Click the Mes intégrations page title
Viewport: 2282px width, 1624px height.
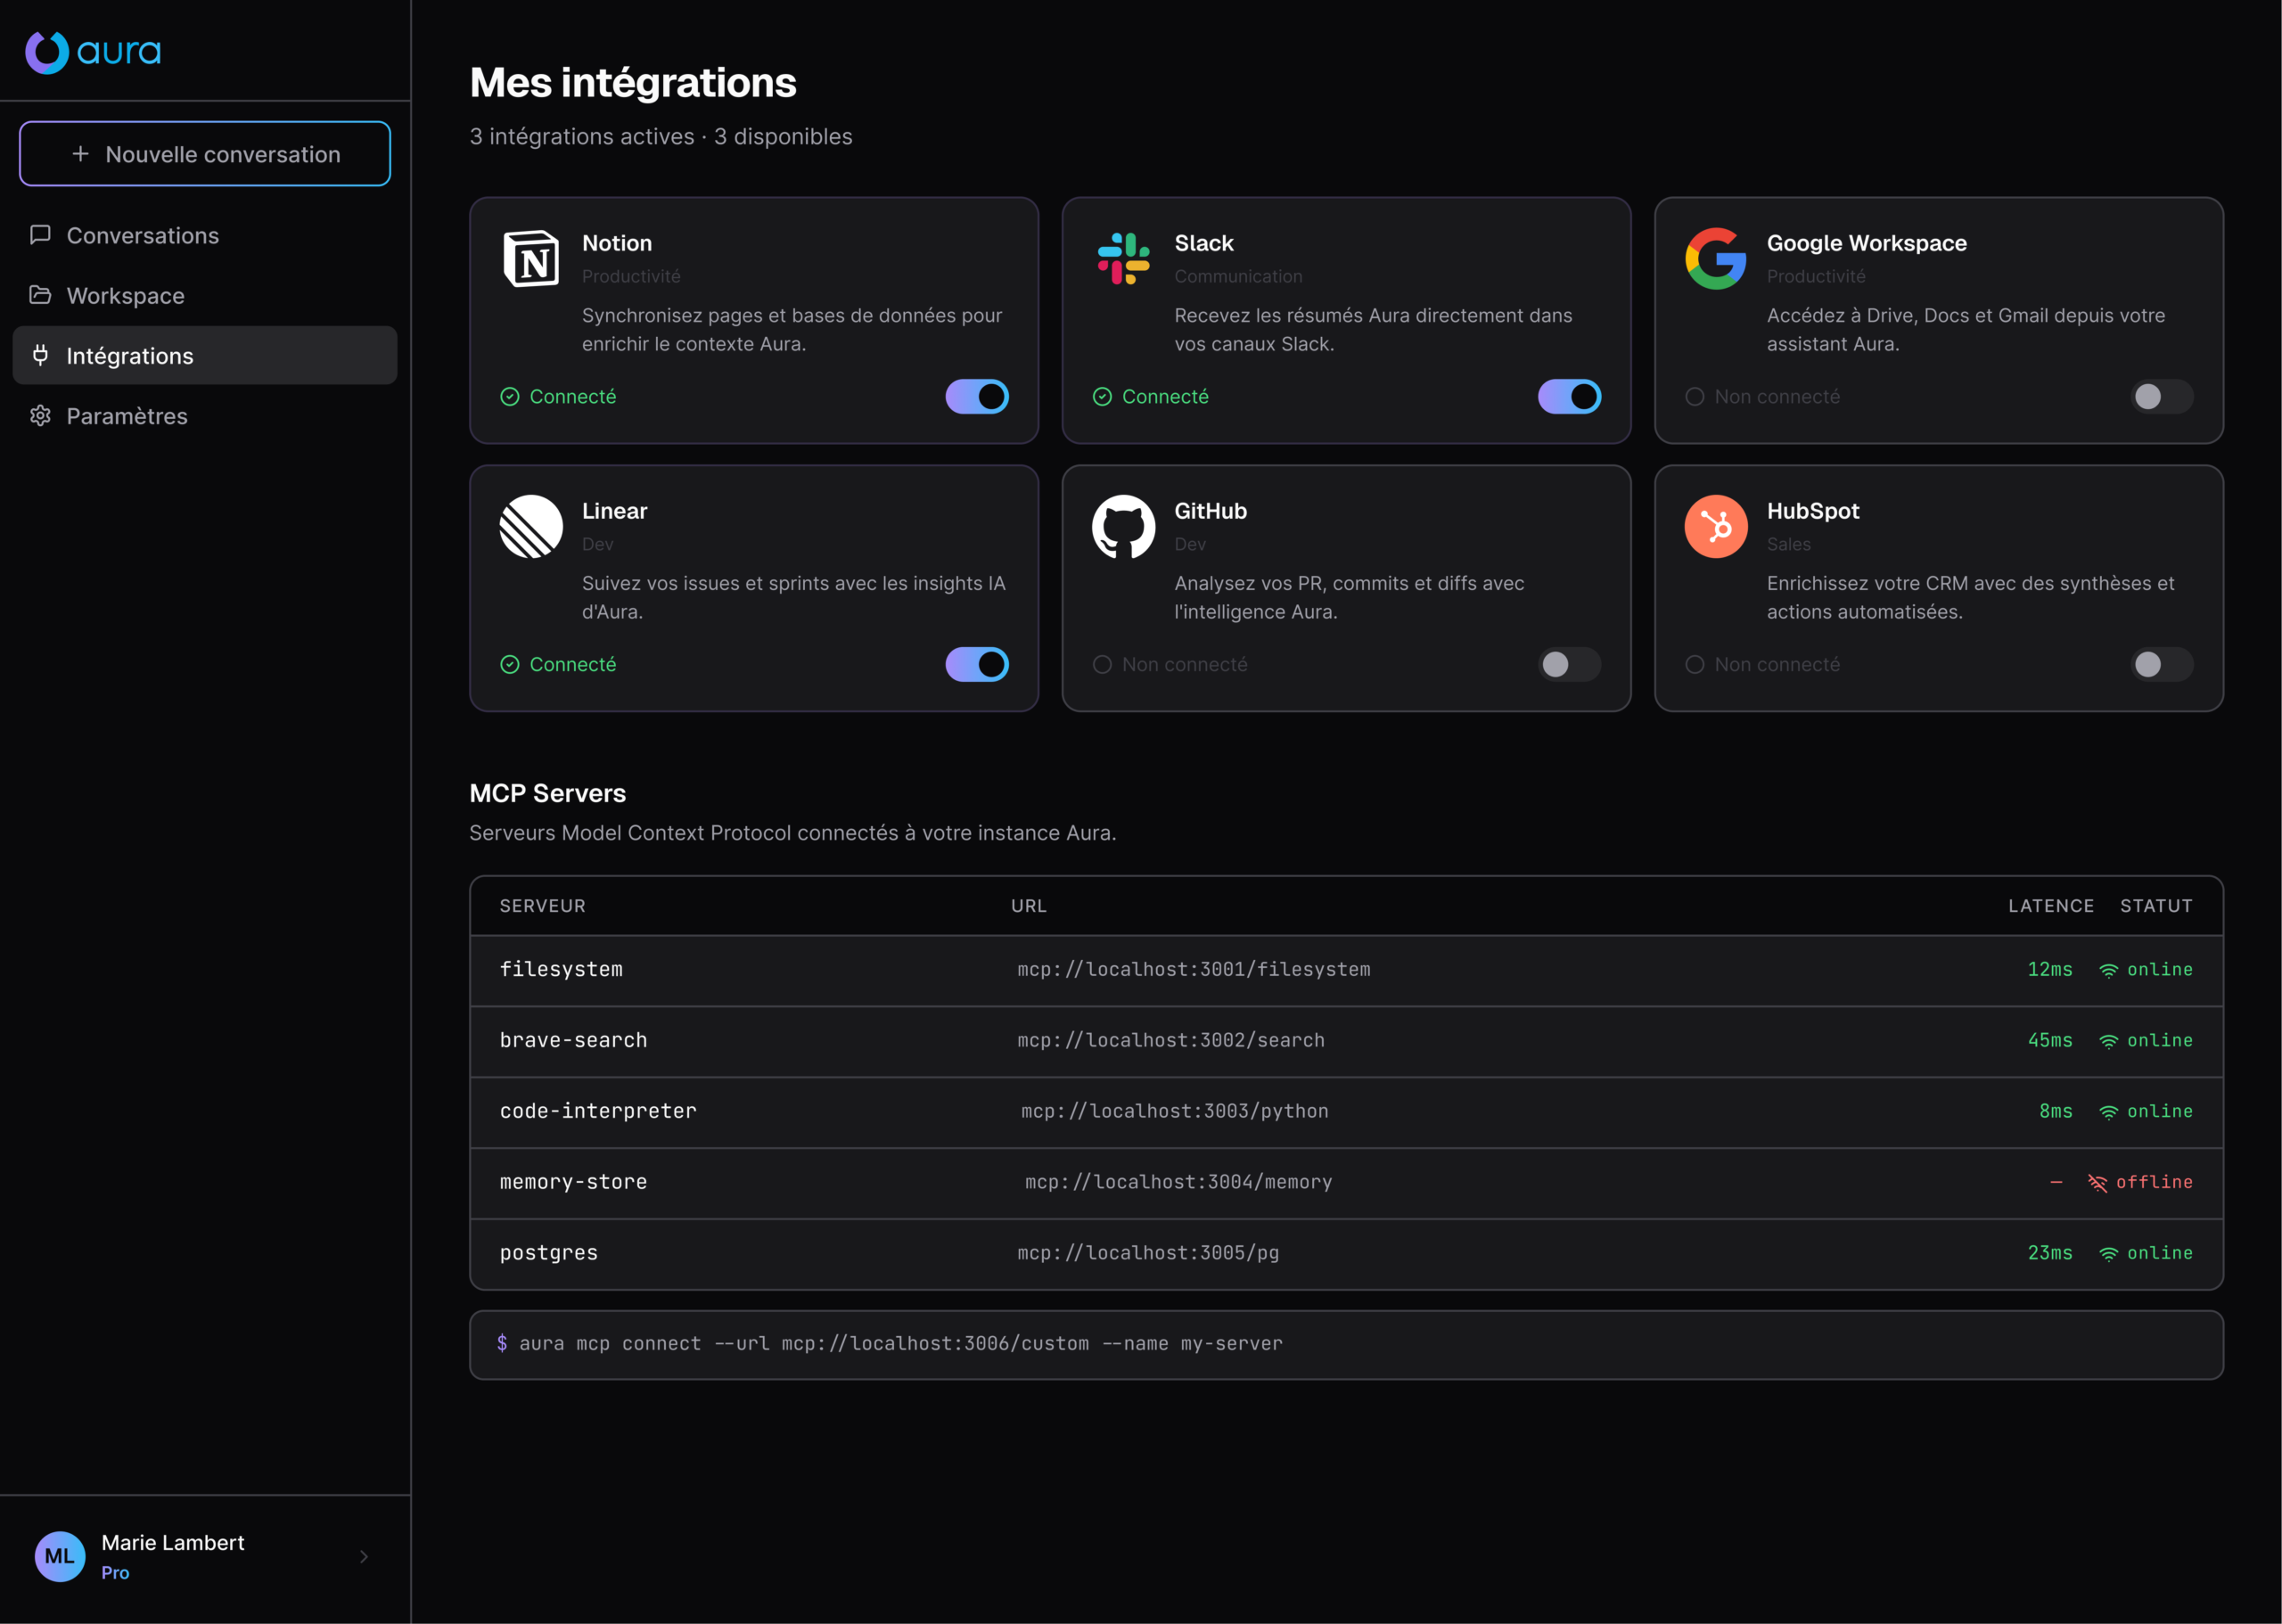(x=633, y=83)
